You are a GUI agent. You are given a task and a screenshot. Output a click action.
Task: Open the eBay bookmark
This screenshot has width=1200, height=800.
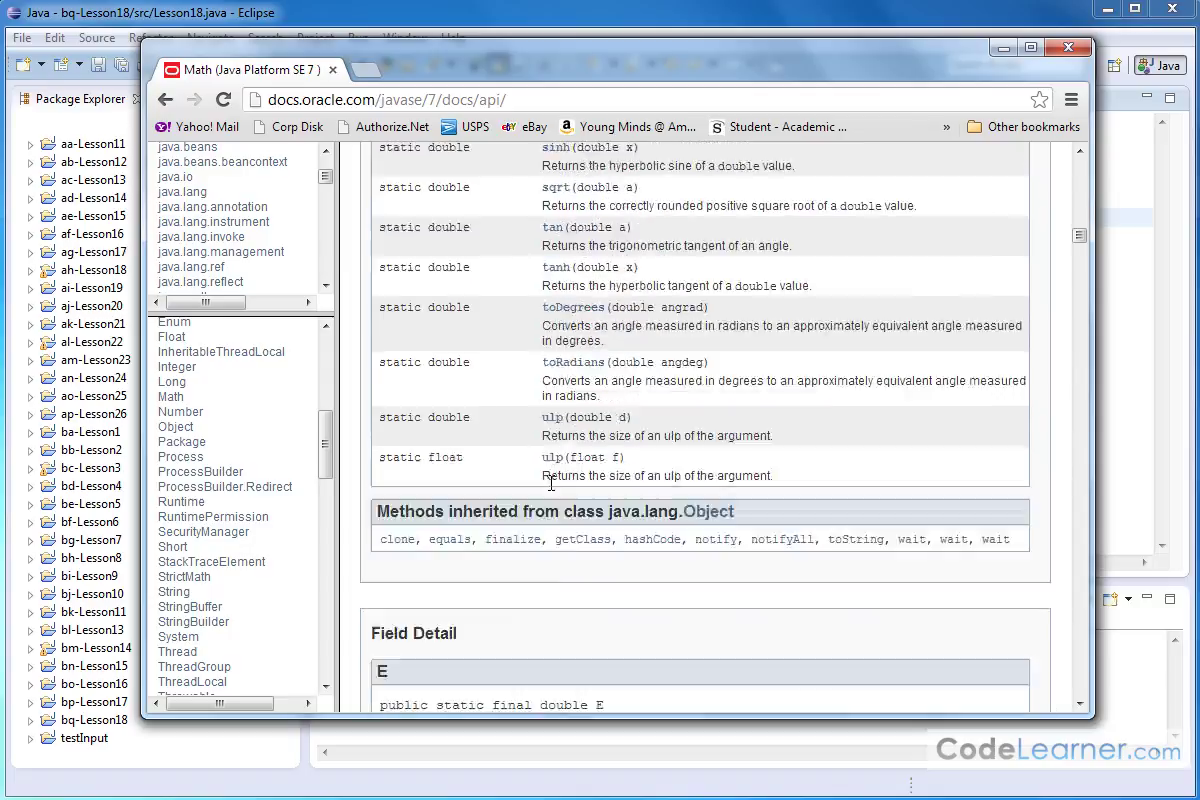pos(524,127)
